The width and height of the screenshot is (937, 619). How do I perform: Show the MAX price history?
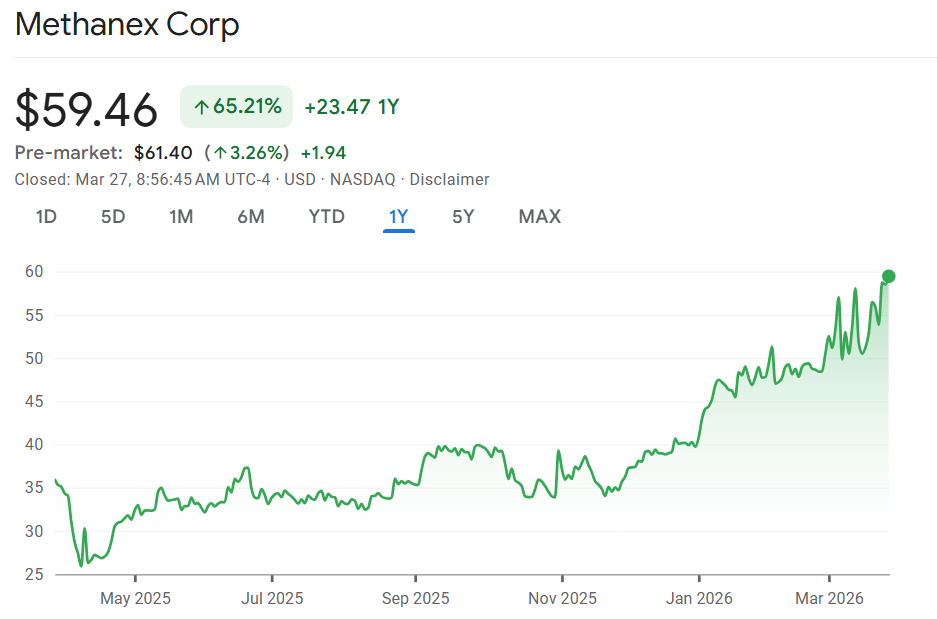[539, 216]
